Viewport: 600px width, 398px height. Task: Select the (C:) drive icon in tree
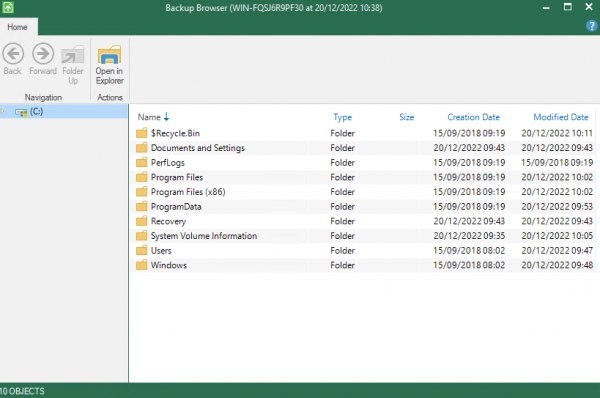[21, 112]
